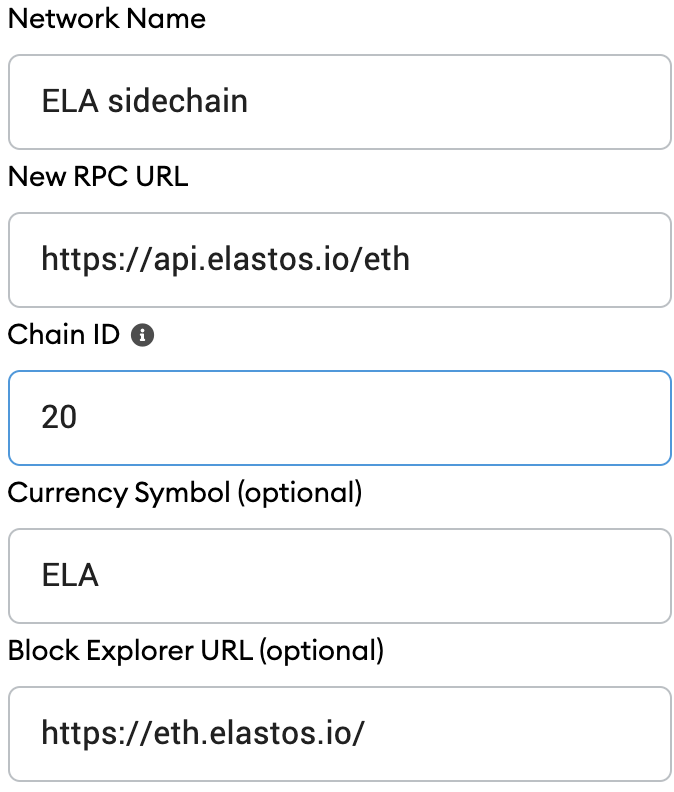Click the "Network Name" label
The height and width of the screenshot is (792, 674).
coord(106,19)
